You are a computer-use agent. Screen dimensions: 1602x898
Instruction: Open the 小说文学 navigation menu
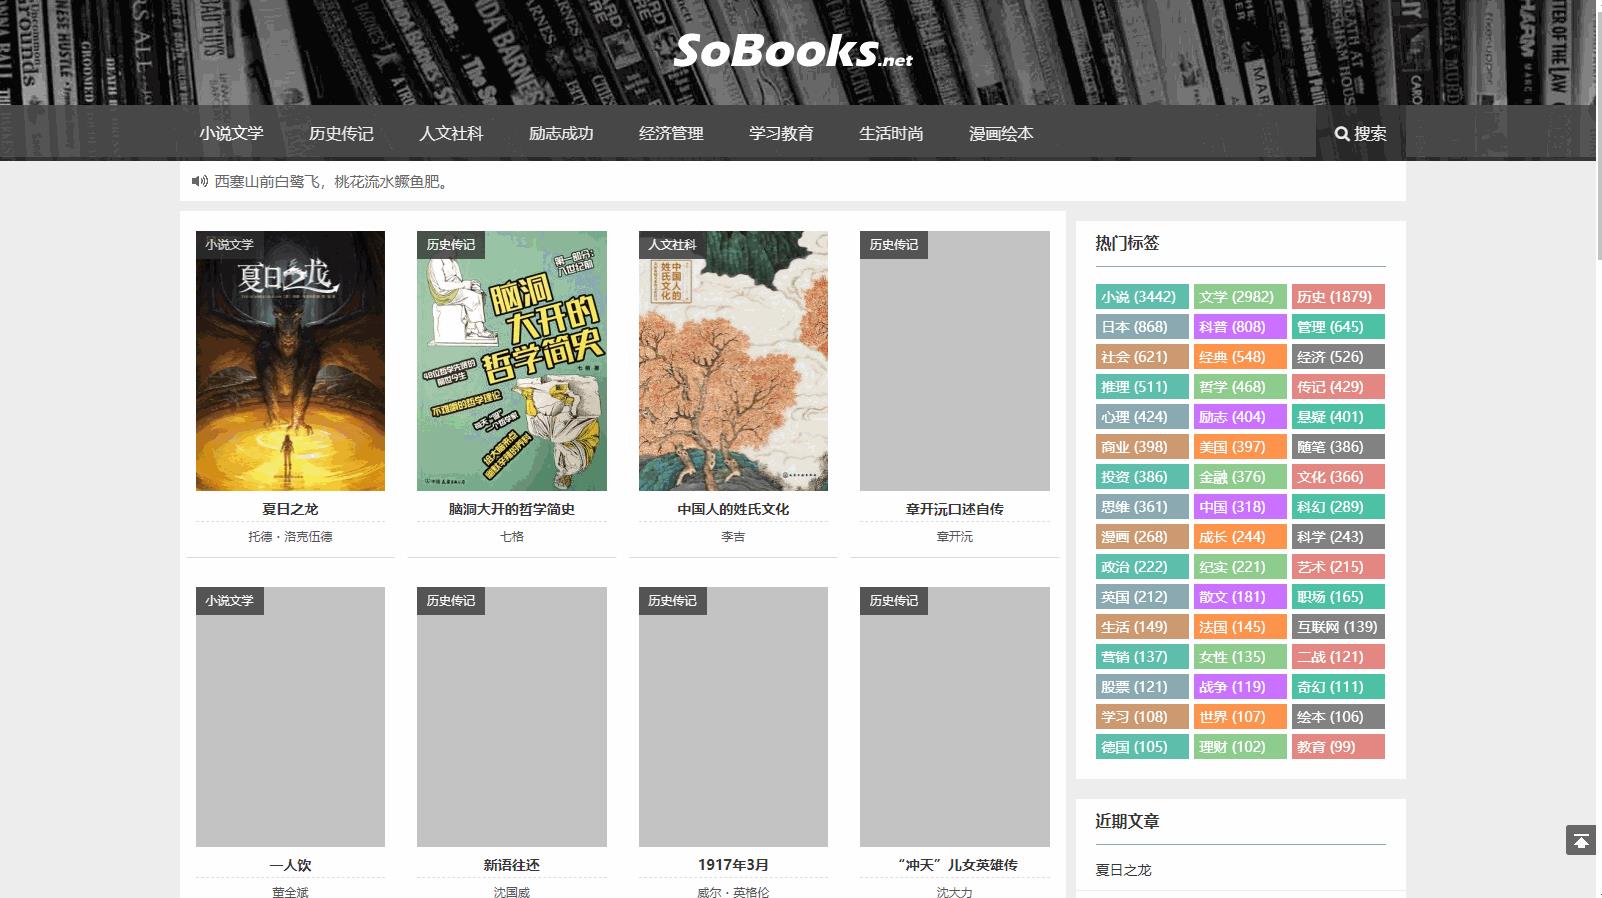click(231, 134)
